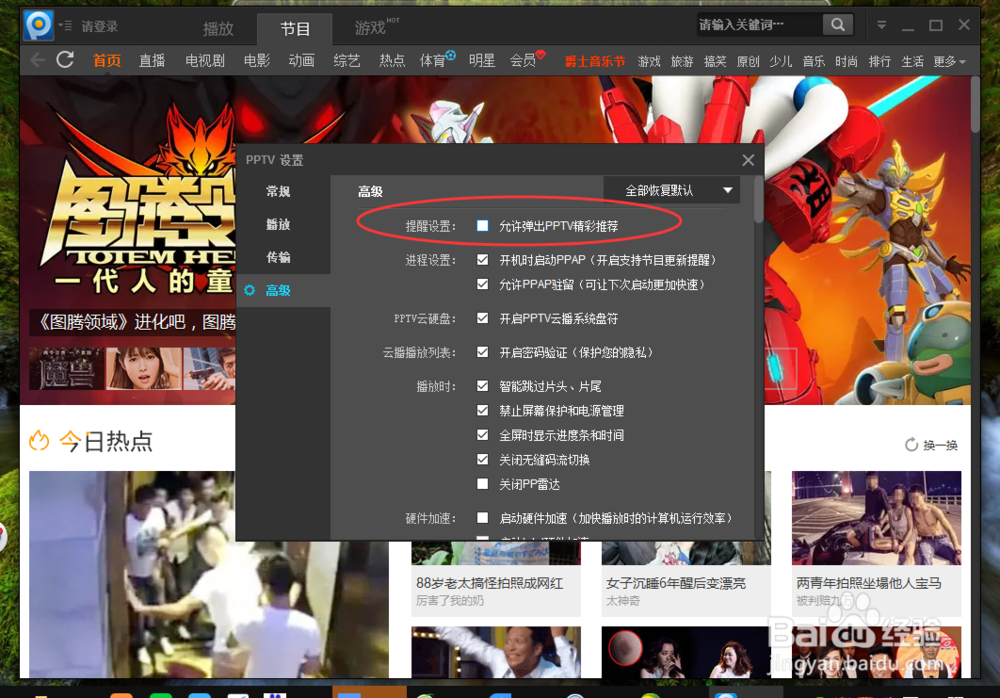Click the 会员 heart badge icon

[x=541, y=55]
